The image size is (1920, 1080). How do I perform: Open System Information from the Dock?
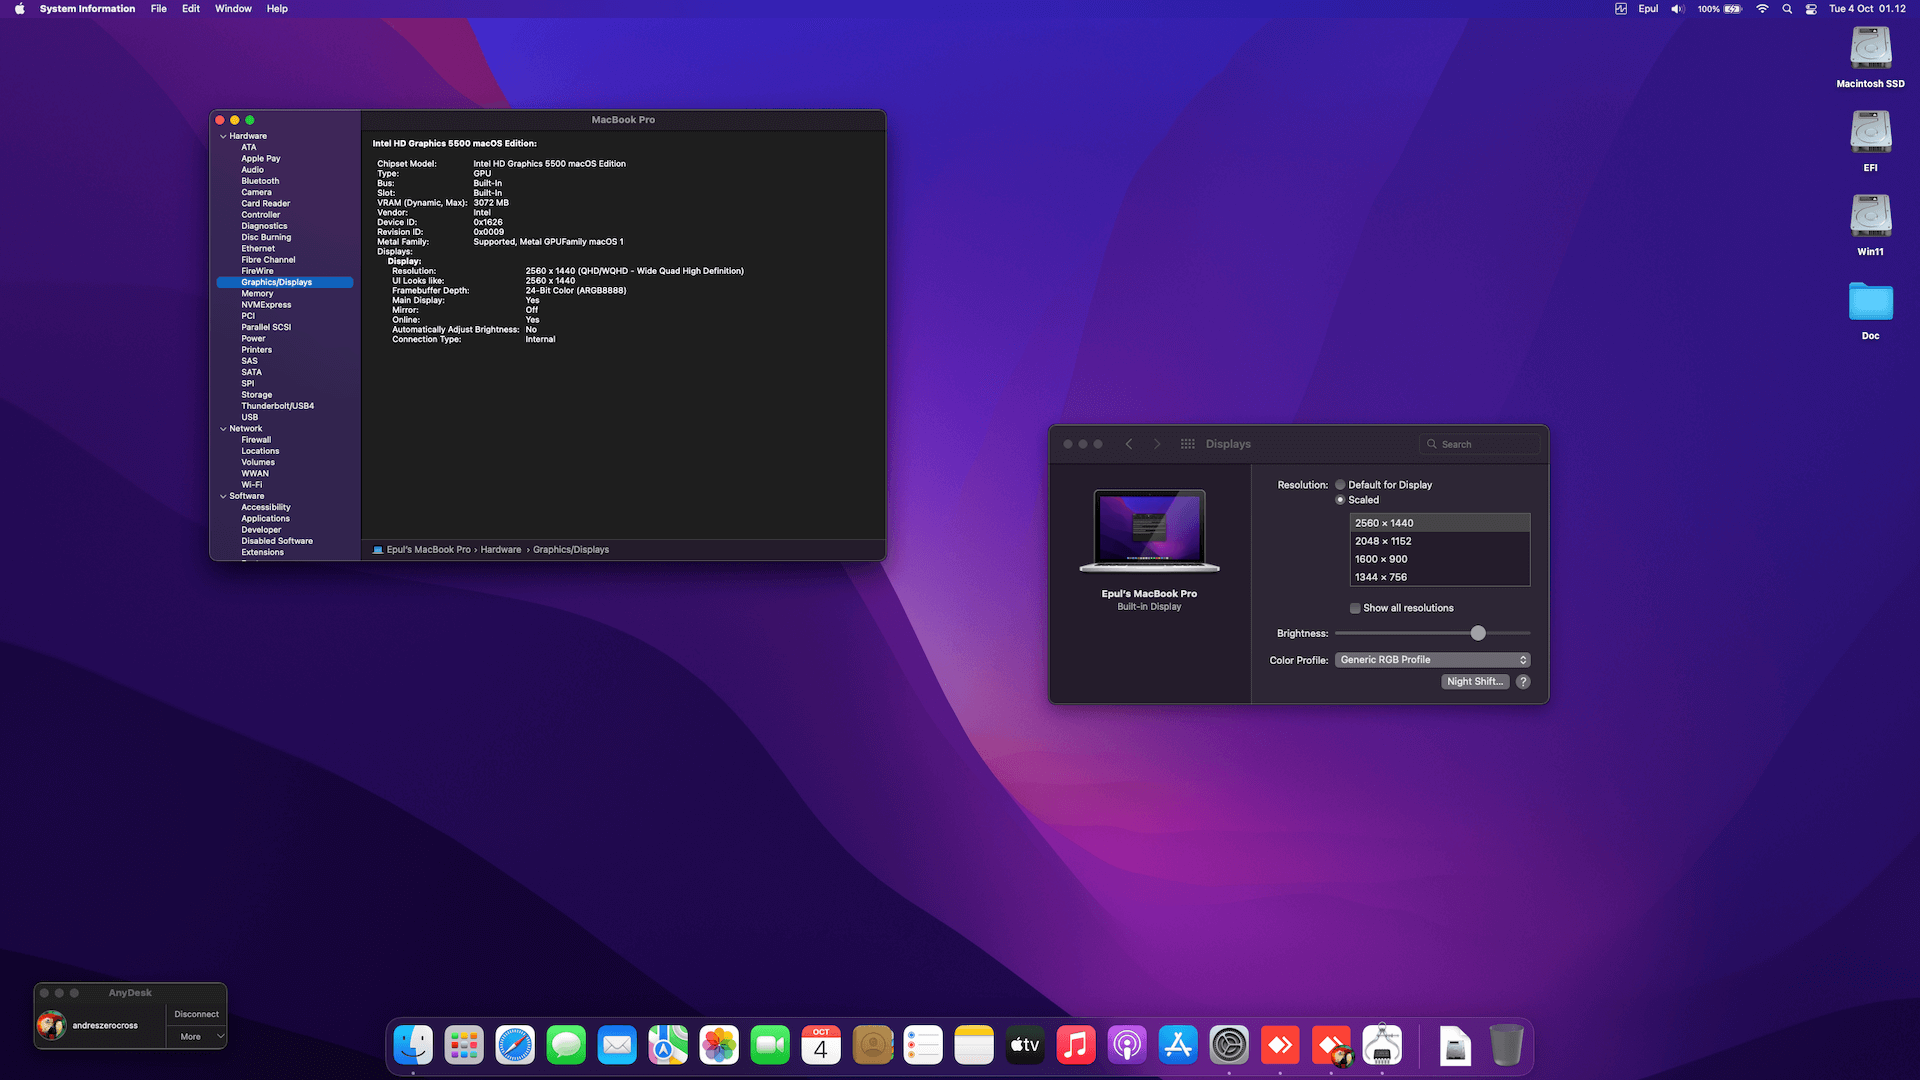(x=1382, y=1045)
